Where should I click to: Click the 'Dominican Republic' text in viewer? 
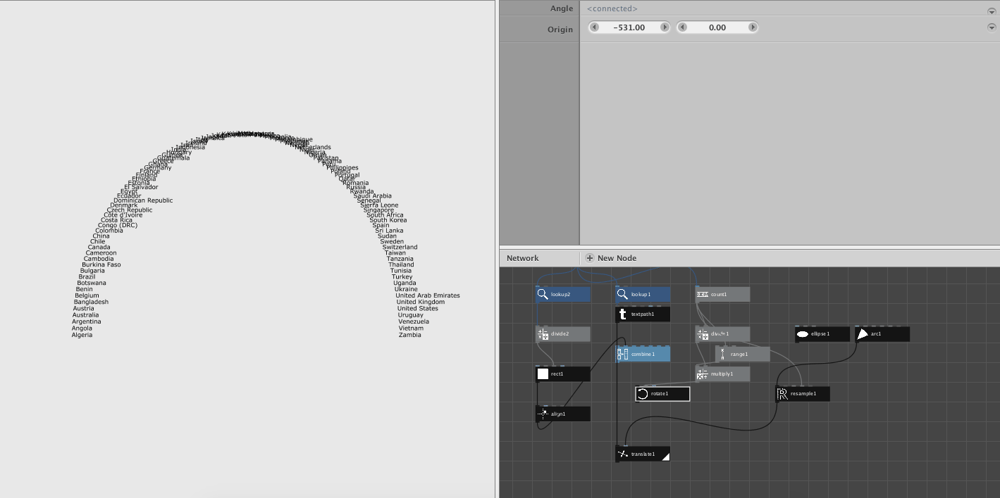tap(143, 200)
